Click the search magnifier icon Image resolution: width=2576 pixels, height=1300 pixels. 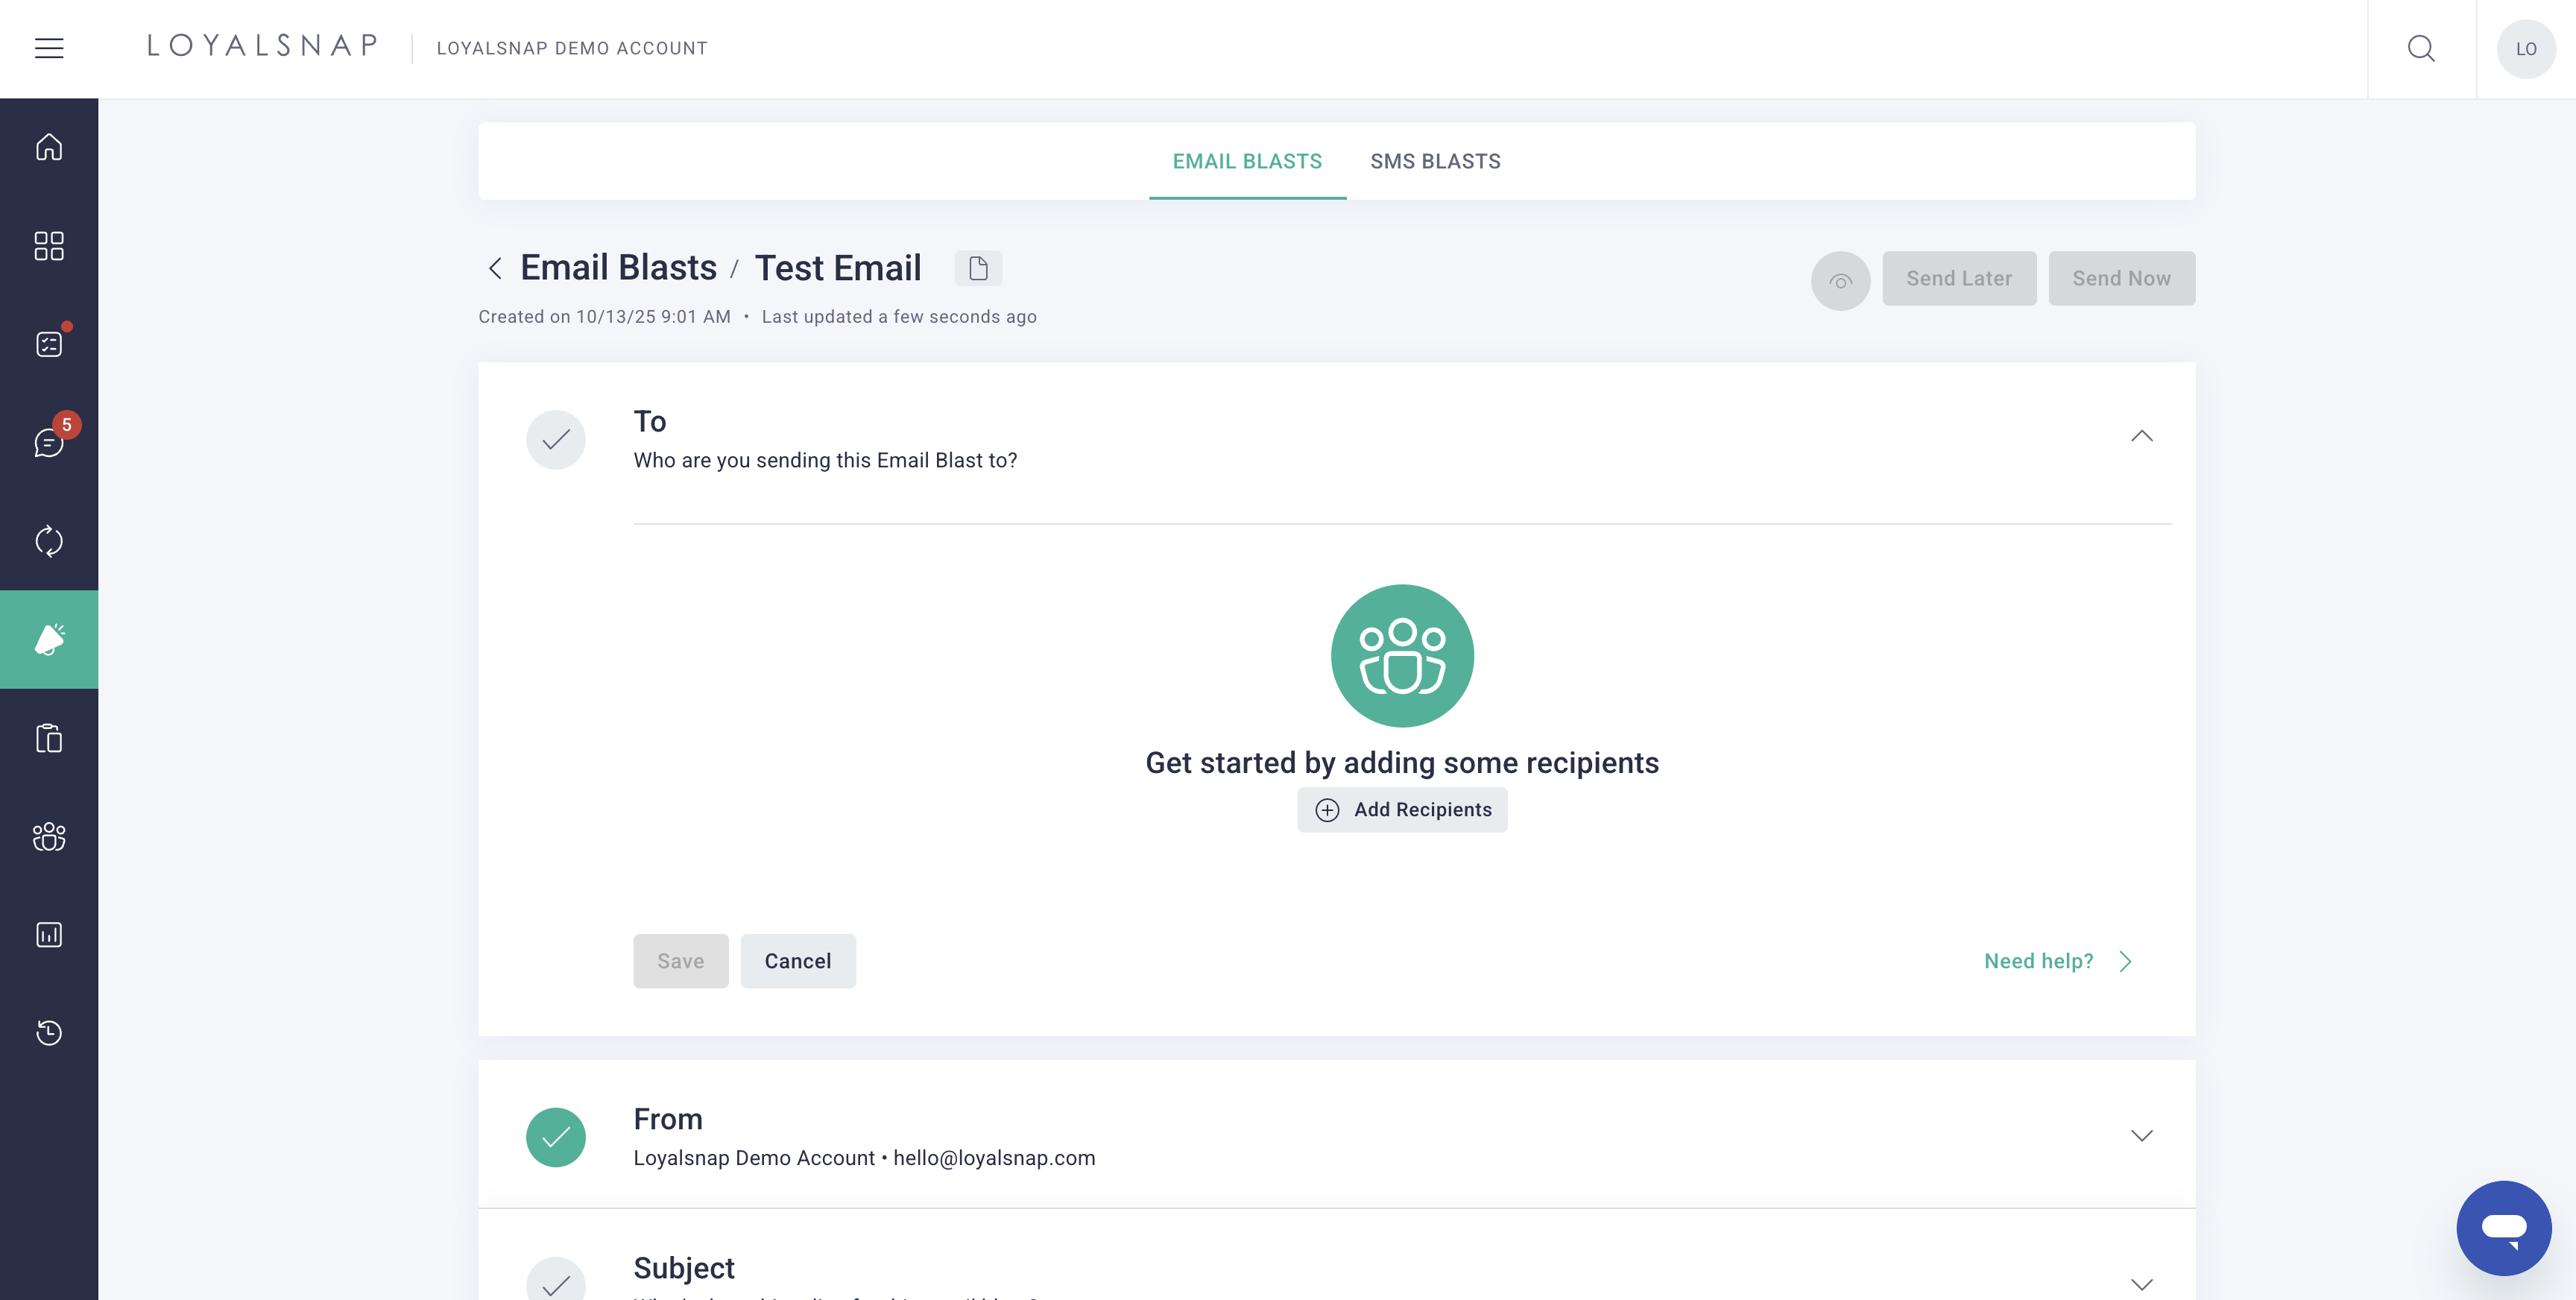[x=2421, y=48]
